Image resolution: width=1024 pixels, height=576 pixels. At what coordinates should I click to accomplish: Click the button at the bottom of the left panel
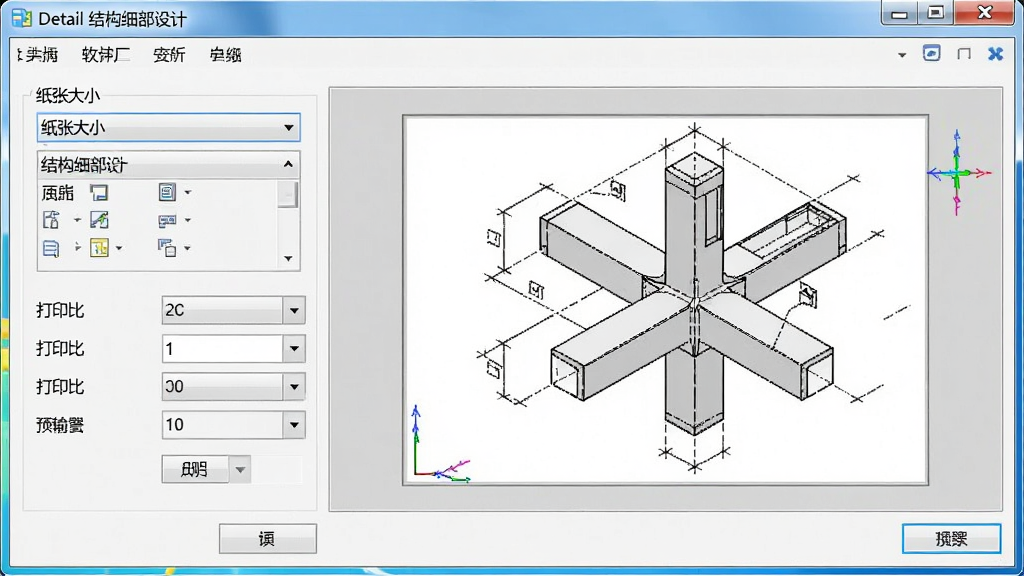(268, 539)
